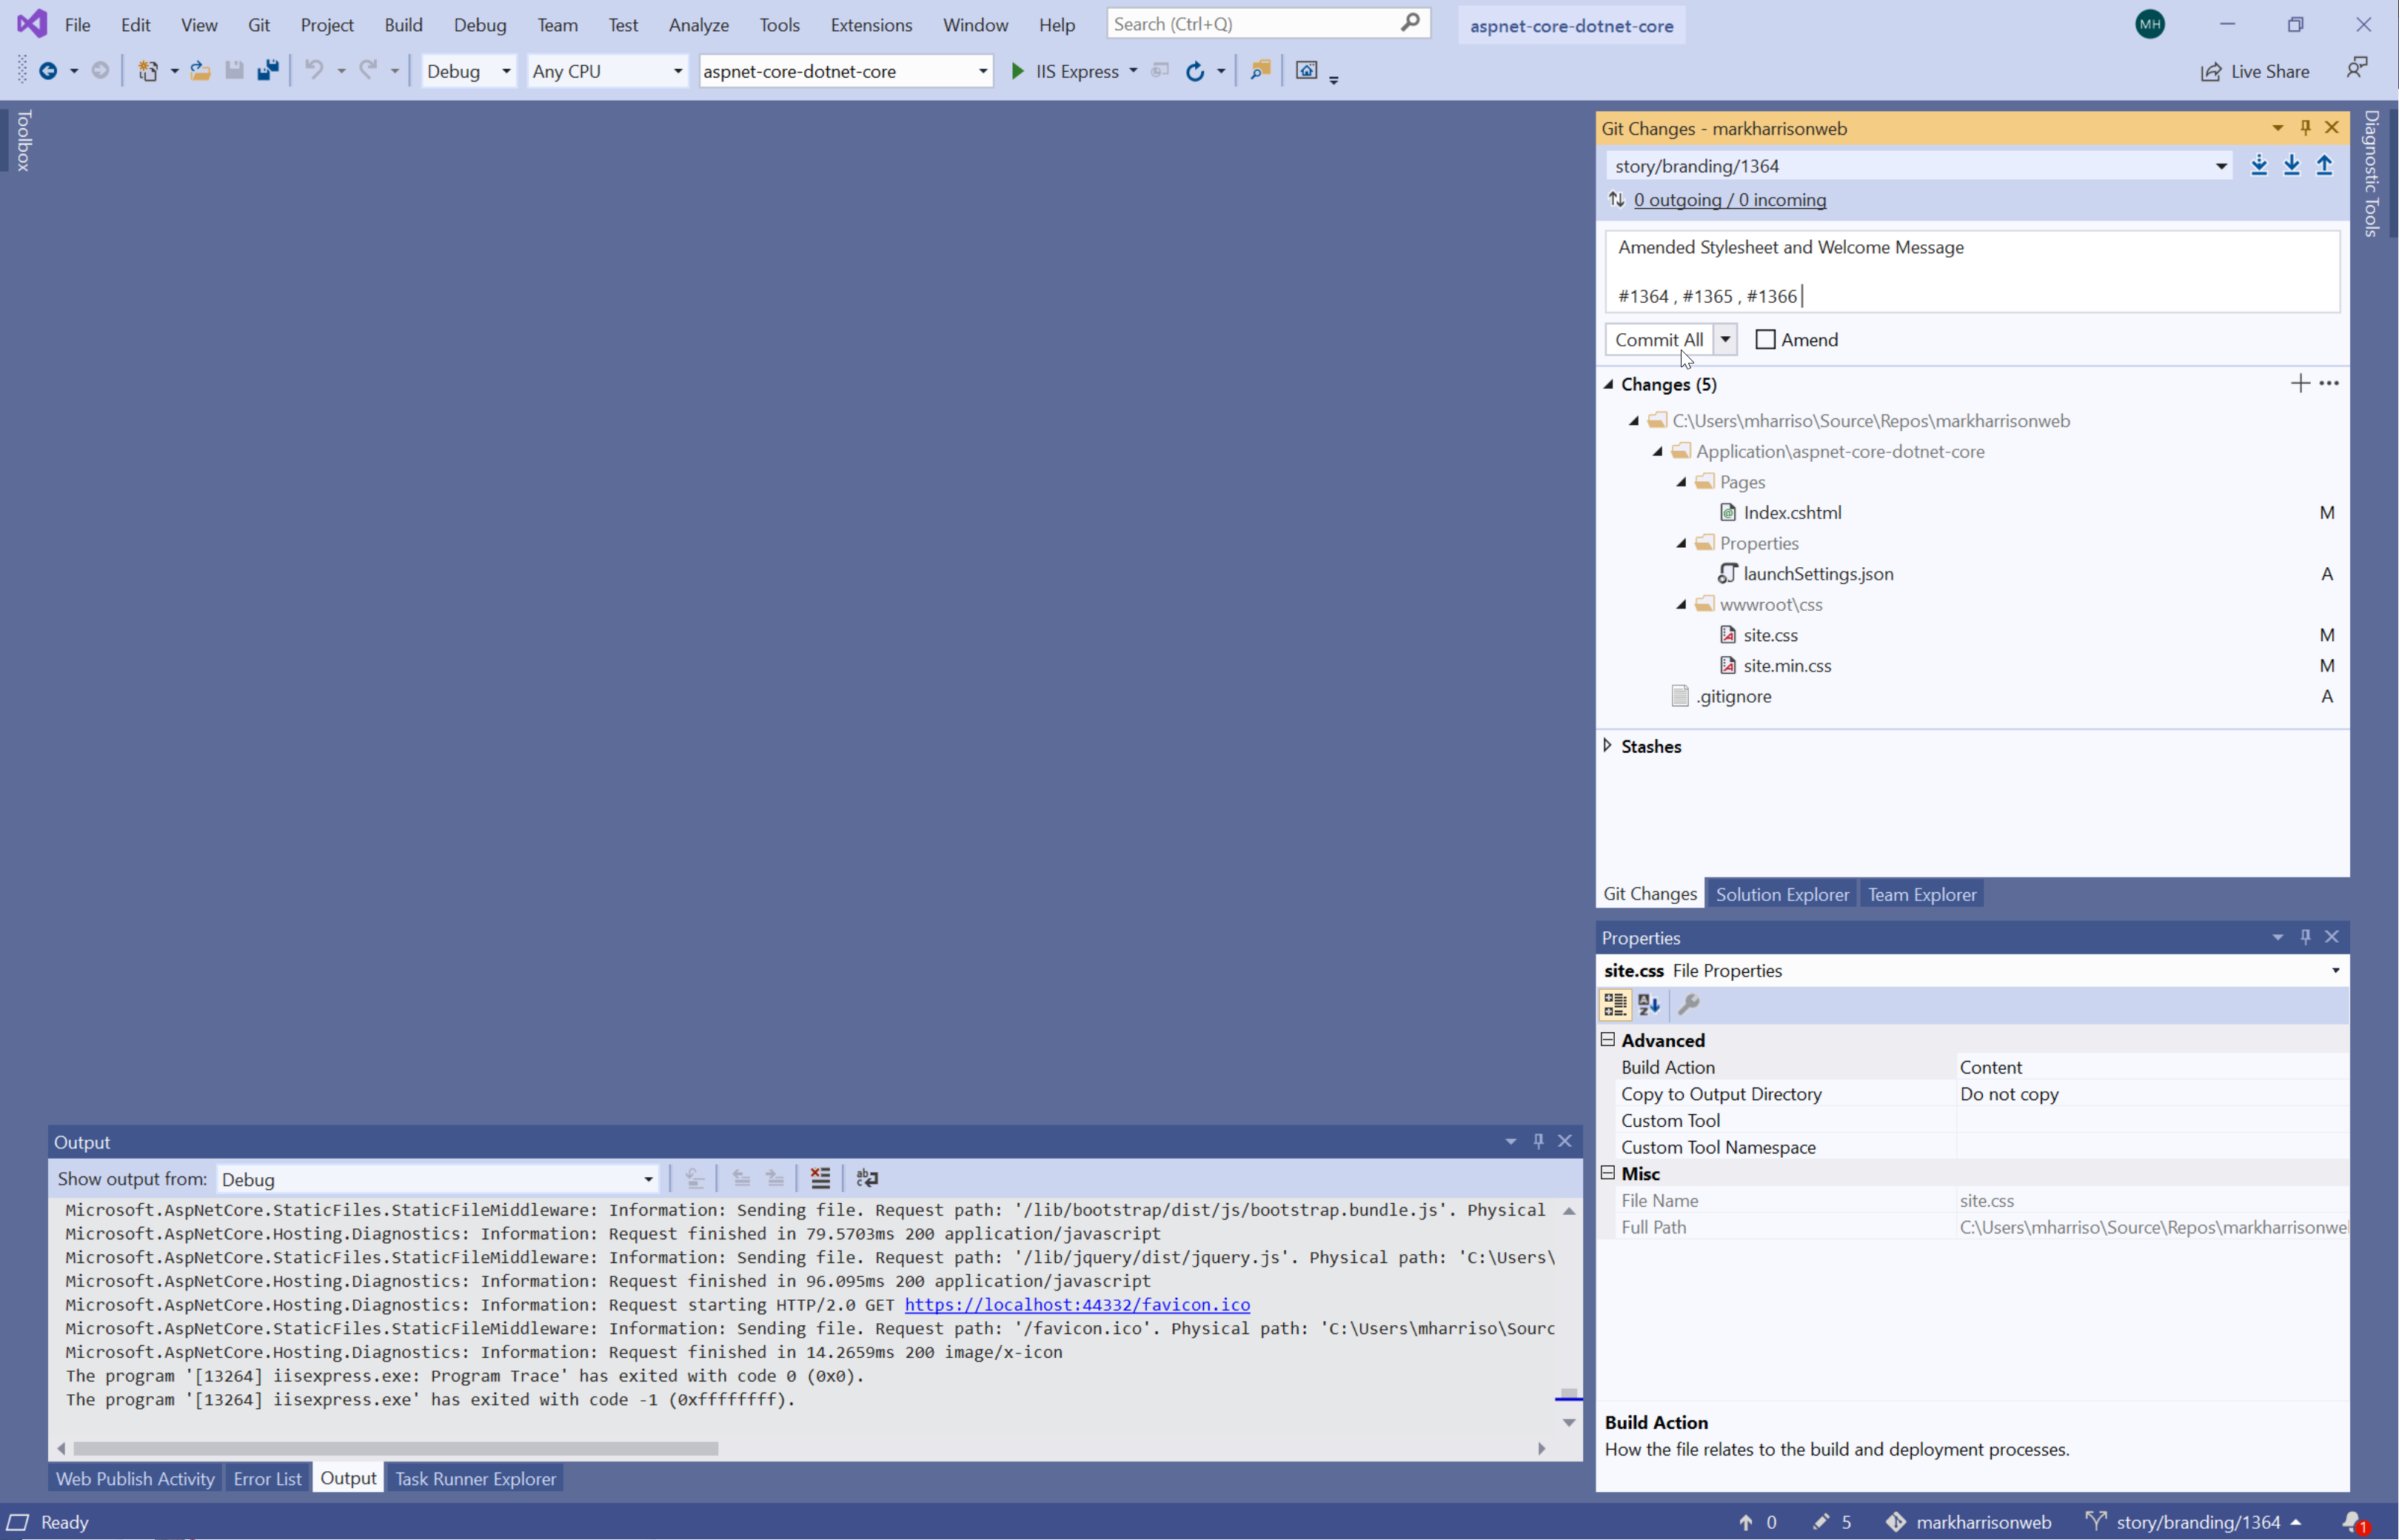This screenshot has width=2399, height=1540.
Task: Expand the Stashes section
Action: click(x=1608, y=746)
